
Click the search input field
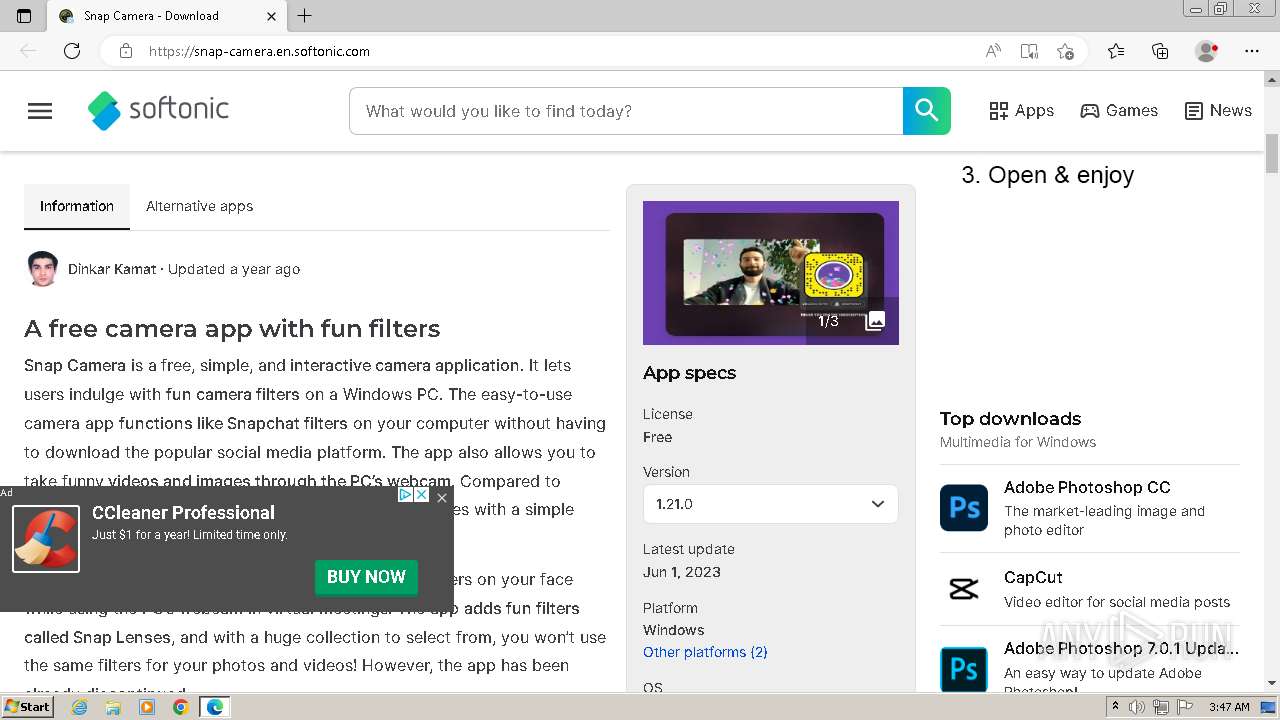(626, 111)
